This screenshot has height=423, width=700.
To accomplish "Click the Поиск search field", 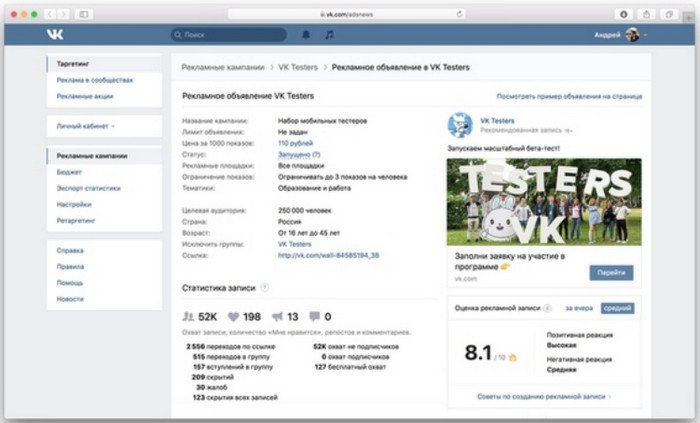I will [x=229, y=34].
